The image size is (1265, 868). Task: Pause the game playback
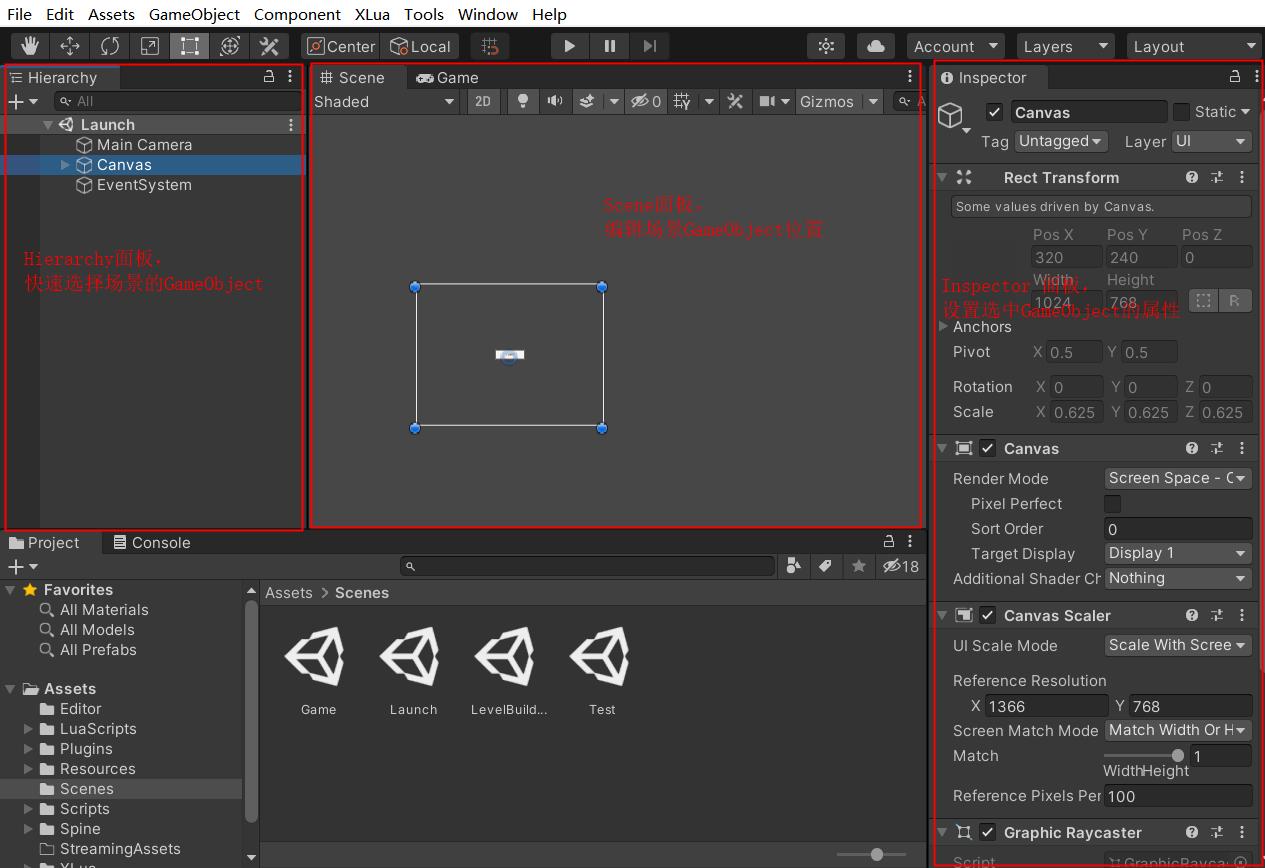(x=610, y=46)
